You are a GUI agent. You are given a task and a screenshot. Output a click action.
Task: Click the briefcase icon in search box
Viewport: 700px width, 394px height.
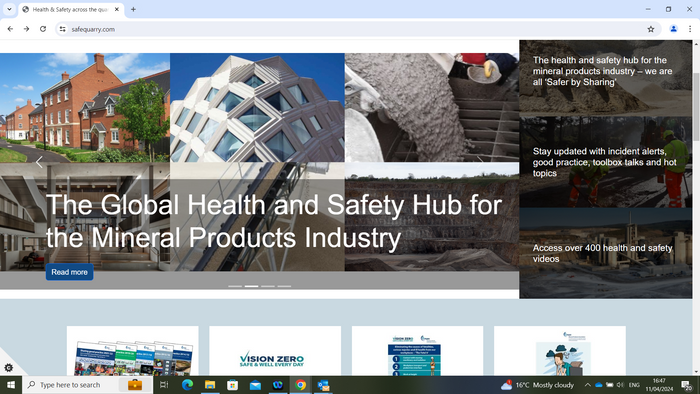(135, 385)
